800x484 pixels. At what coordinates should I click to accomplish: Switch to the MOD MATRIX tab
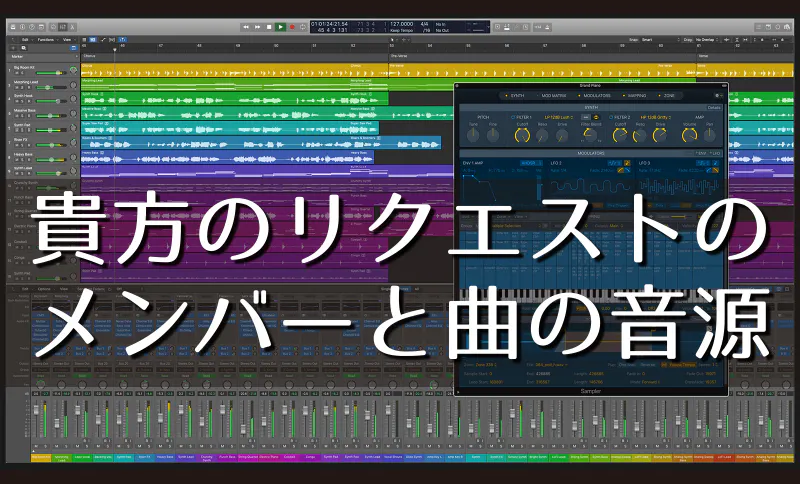[554, 95]
